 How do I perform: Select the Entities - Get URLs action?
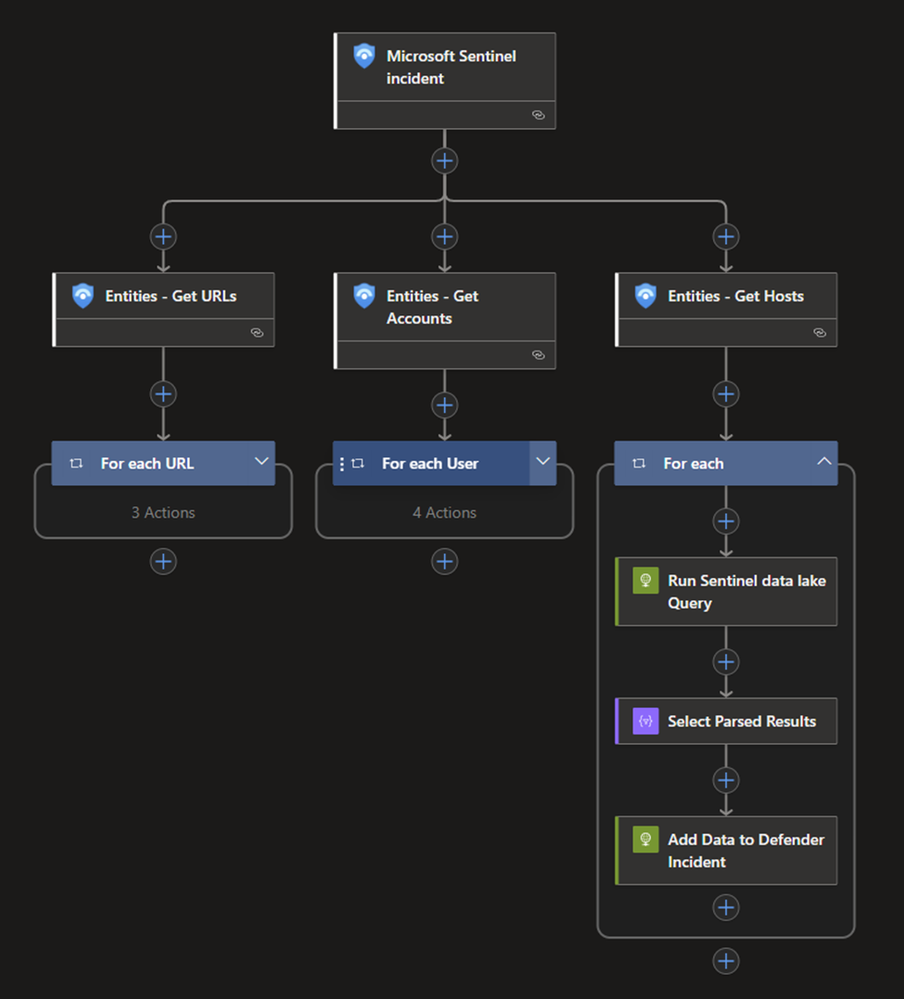tap(163, 310)
